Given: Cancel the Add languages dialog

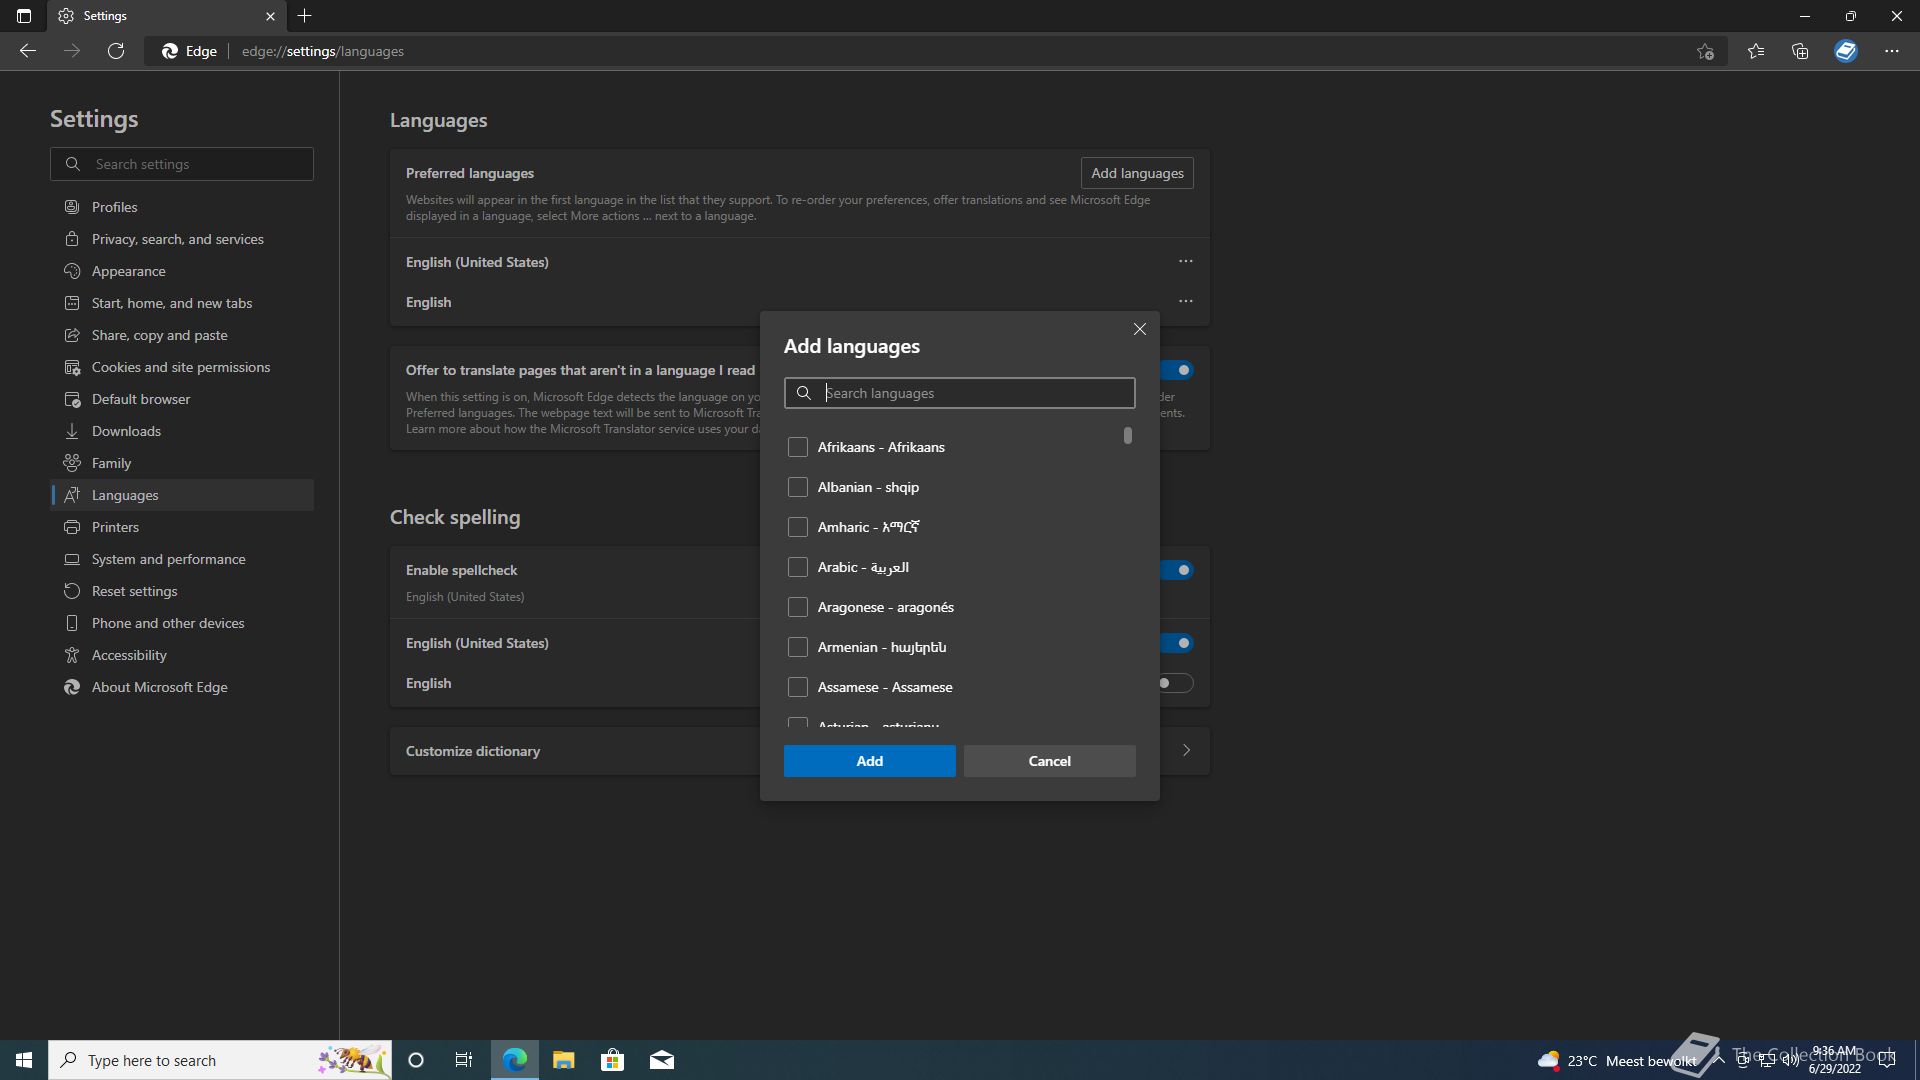Looking at the screenshot, I should pos(1049,761).
